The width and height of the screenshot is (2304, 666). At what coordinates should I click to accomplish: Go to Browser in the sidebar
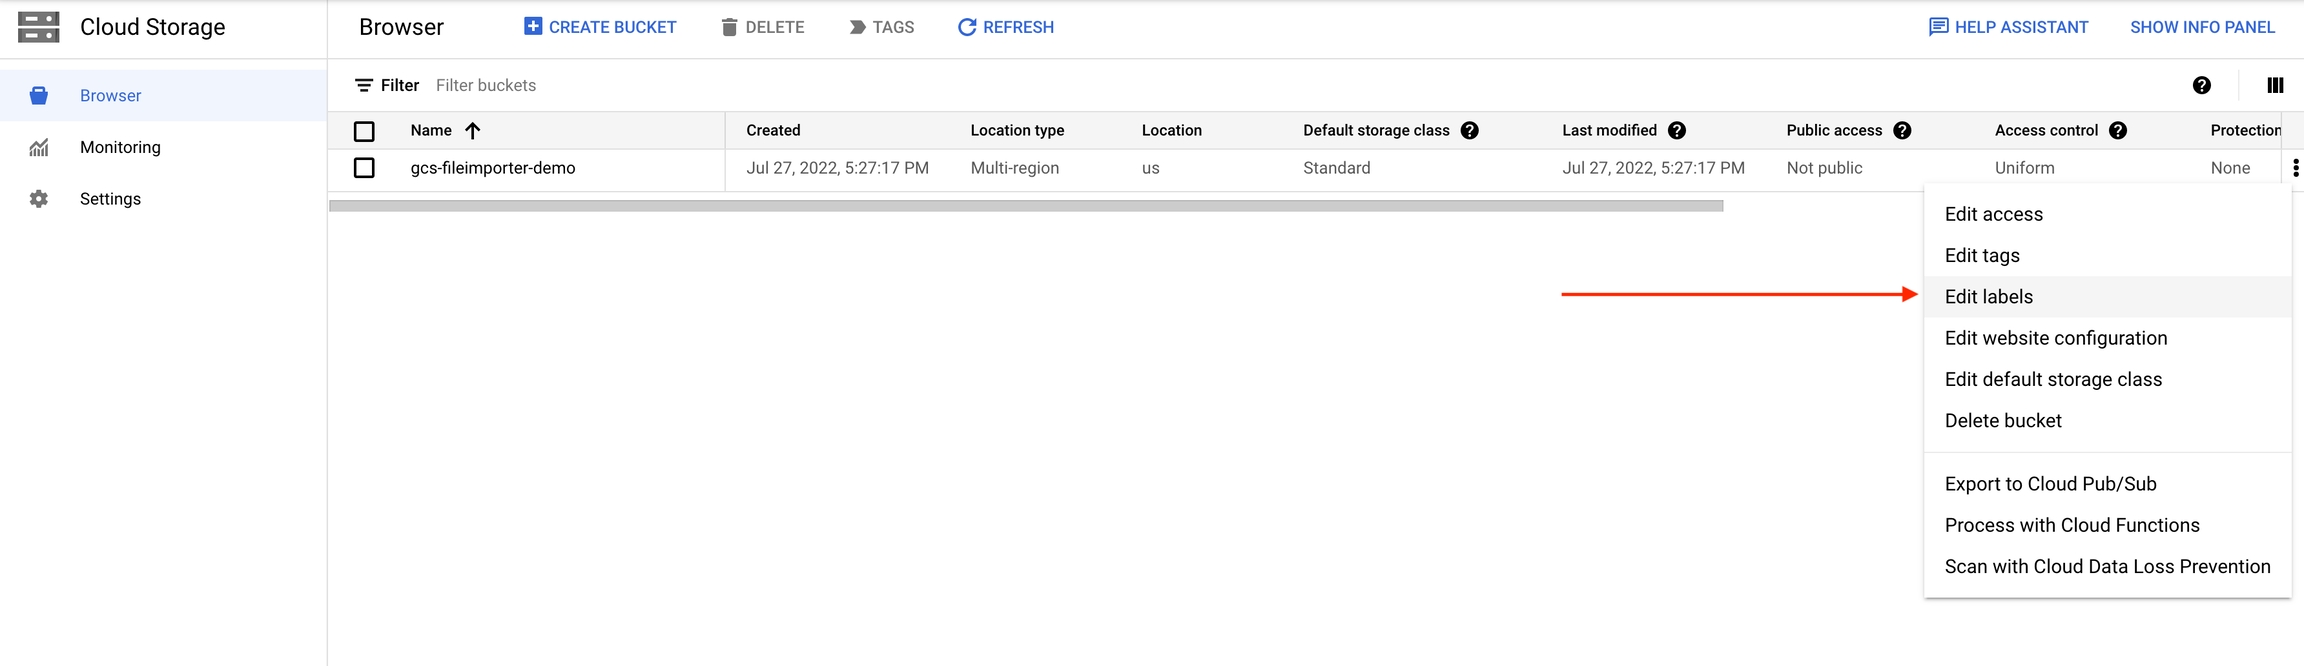[x=163, y=96]
